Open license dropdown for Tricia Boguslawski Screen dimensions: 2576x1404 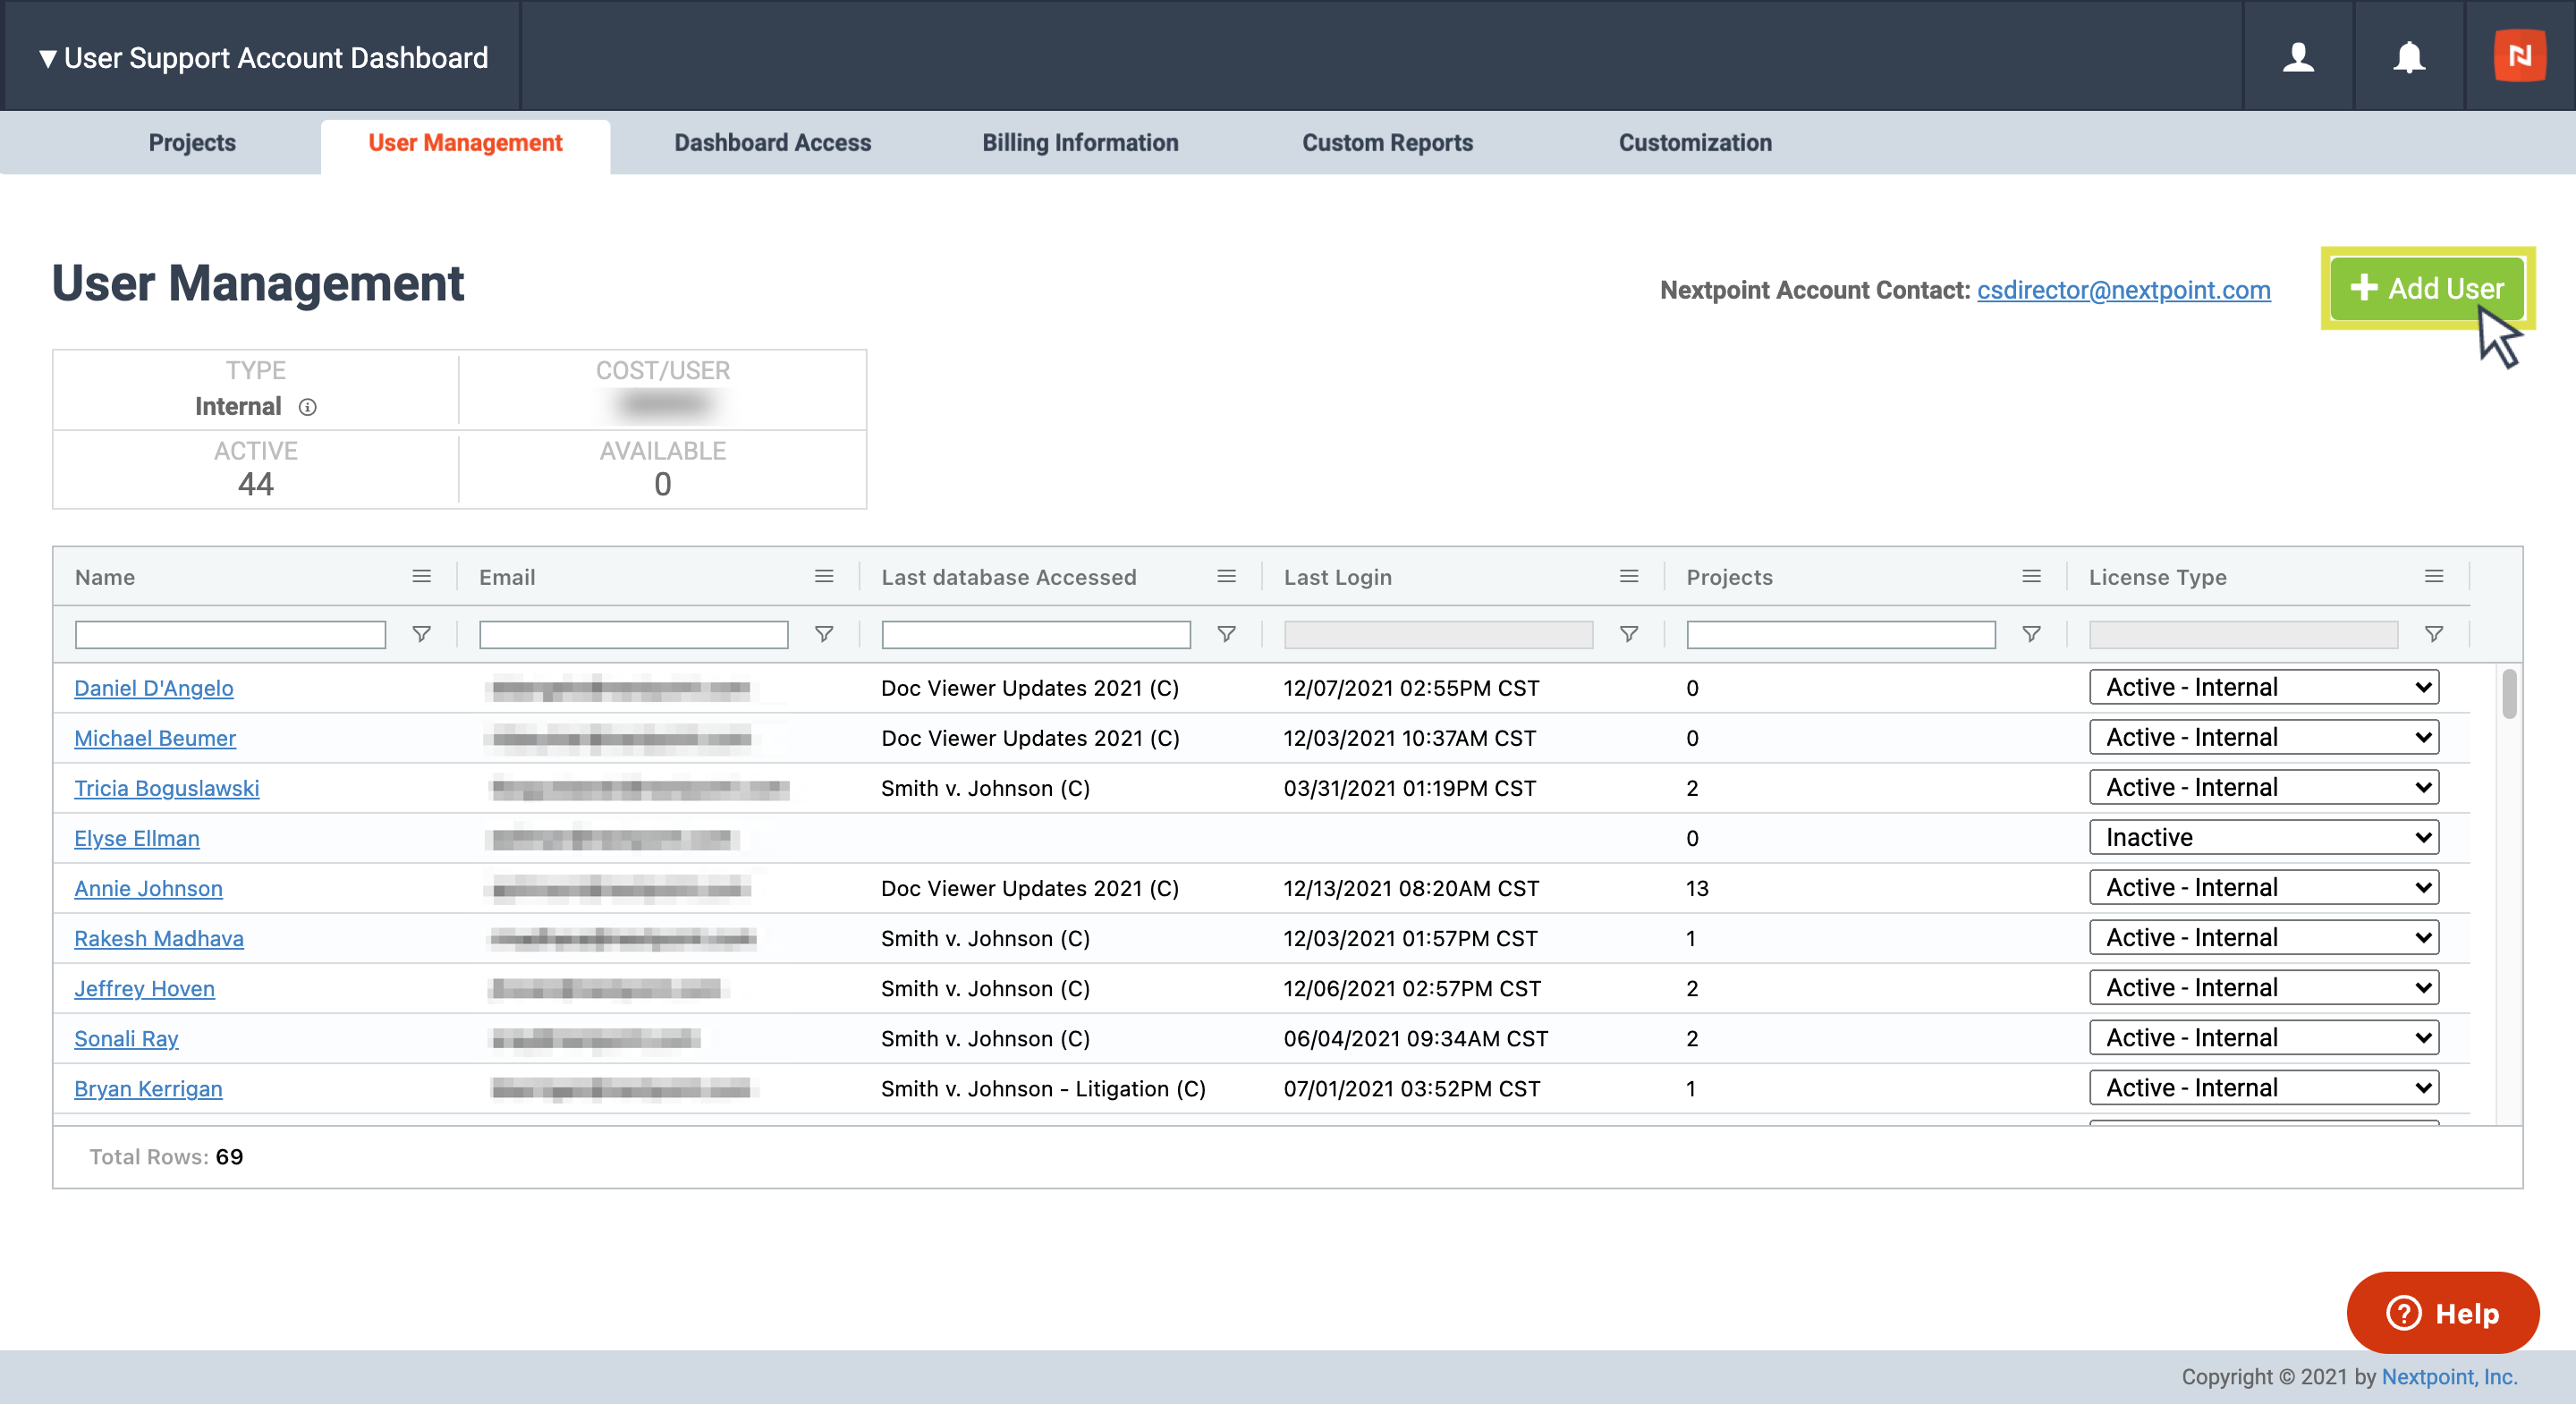(x=2264, y=787)
